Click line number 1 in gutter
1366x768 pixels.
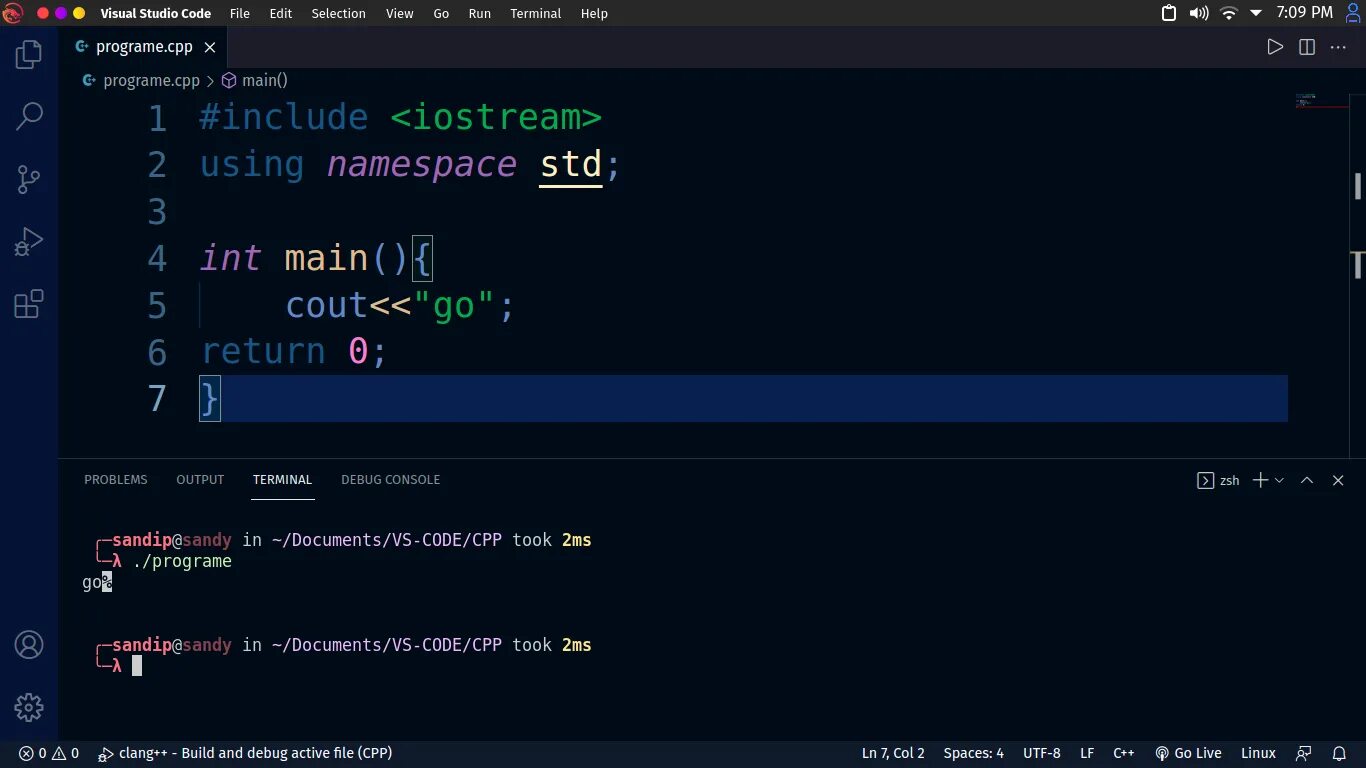(x=157, y=119)
